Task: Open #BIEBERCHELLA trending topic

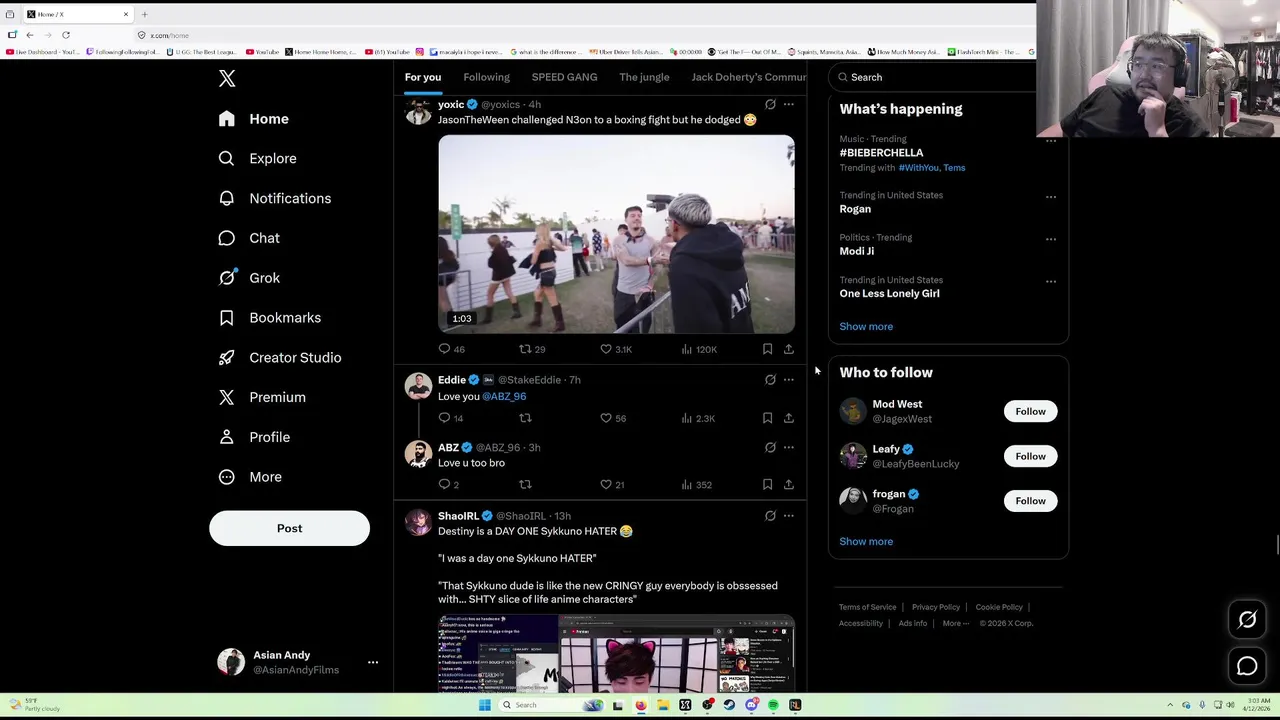Action: point(881,153)
